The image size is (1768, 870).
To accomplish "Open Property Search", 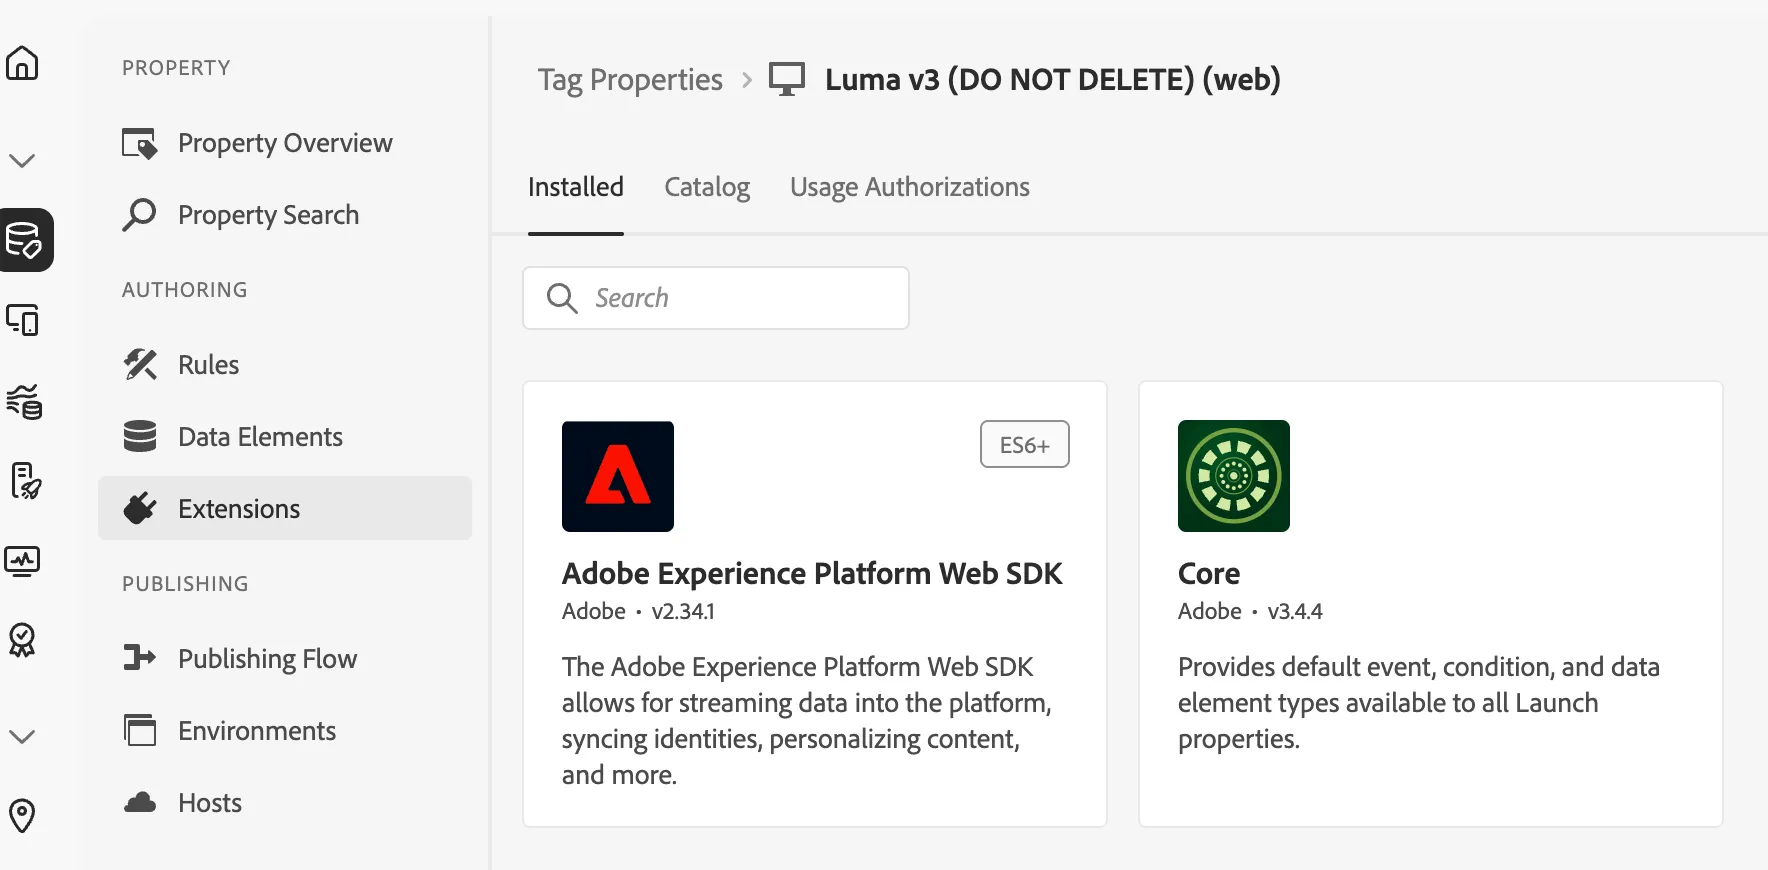I will pos(285,215).
